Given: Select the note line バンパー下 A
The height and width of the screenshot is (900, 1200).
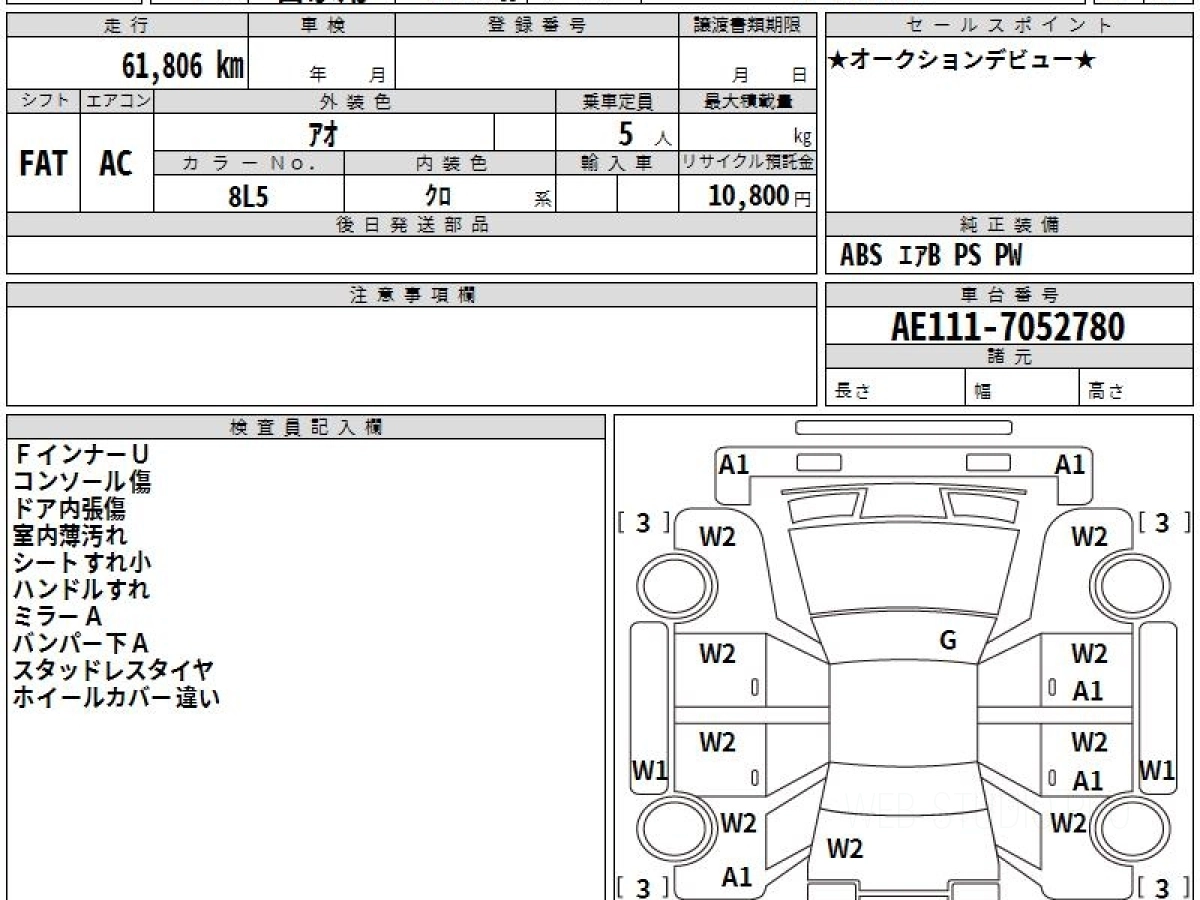Looking at the screenshot, I should click(80, 644).
